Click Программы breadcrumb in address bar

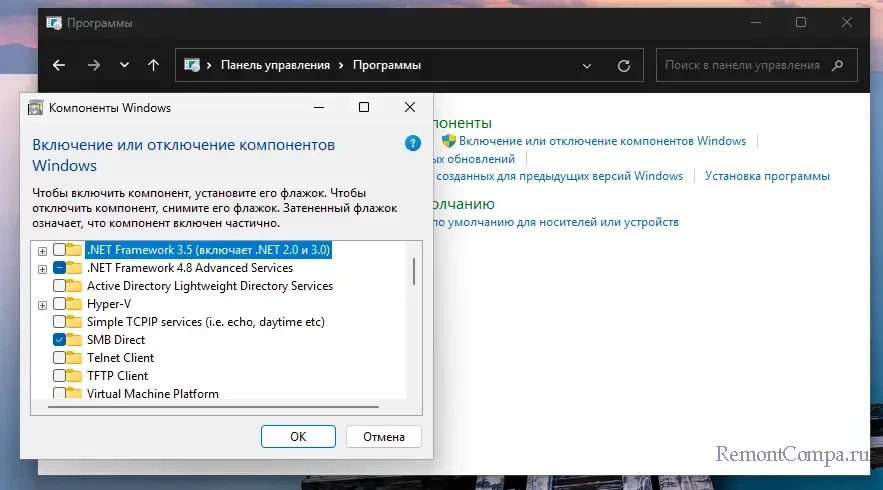(x=387, y=65)
